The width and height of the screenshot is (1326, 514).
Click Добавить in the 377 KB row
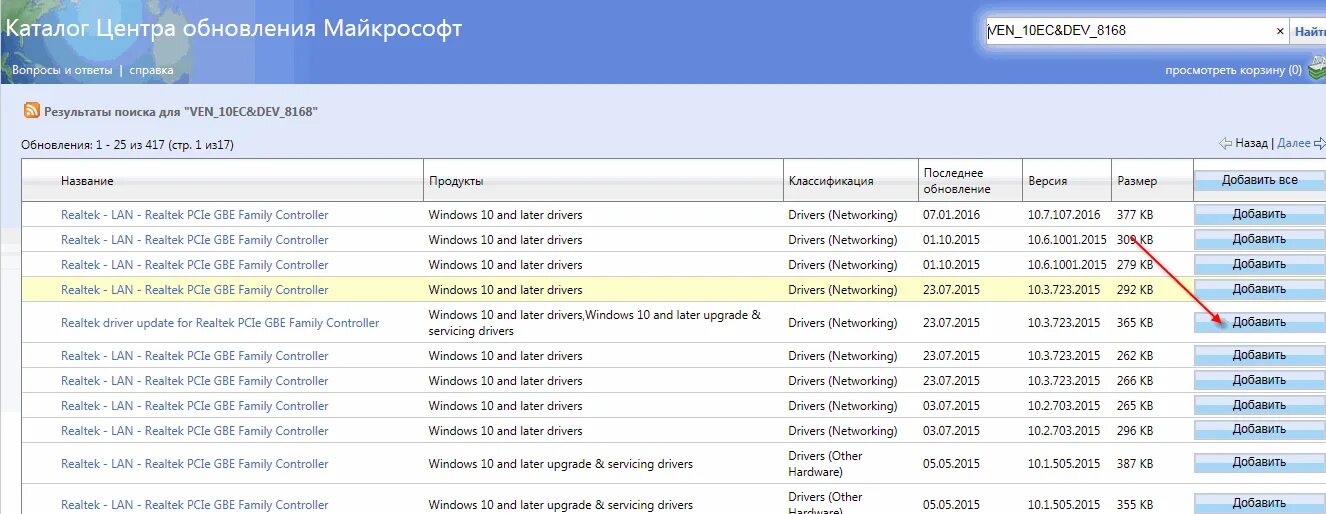coord(1259,214)
